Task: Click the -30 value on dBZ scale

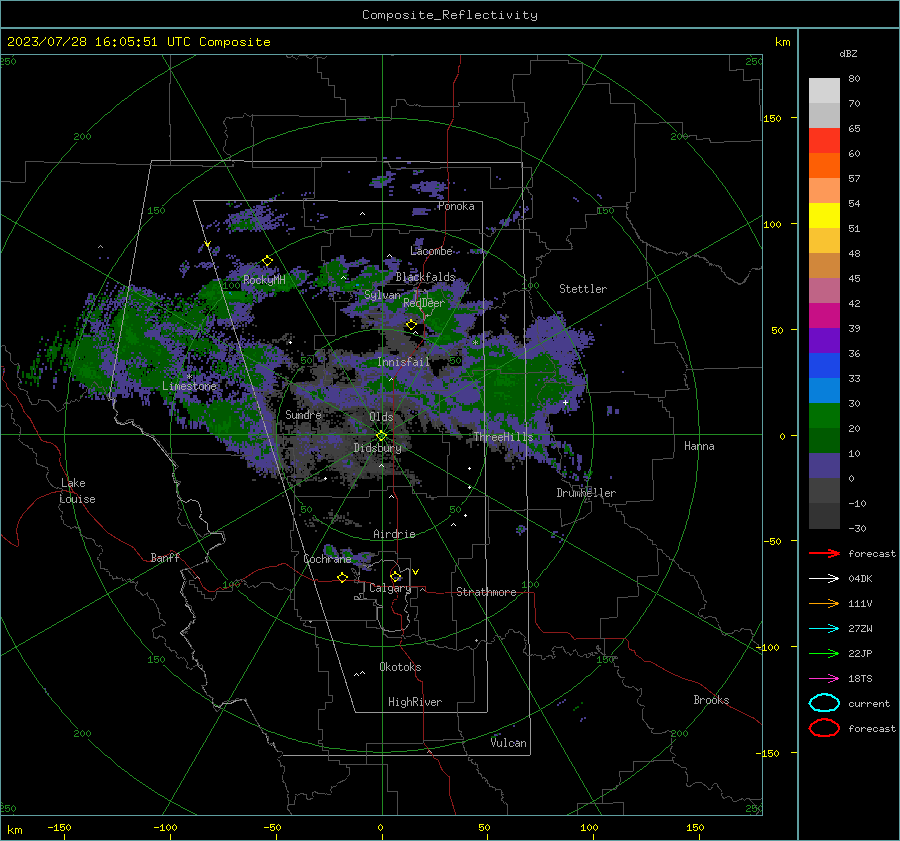Action: [857, 528]
